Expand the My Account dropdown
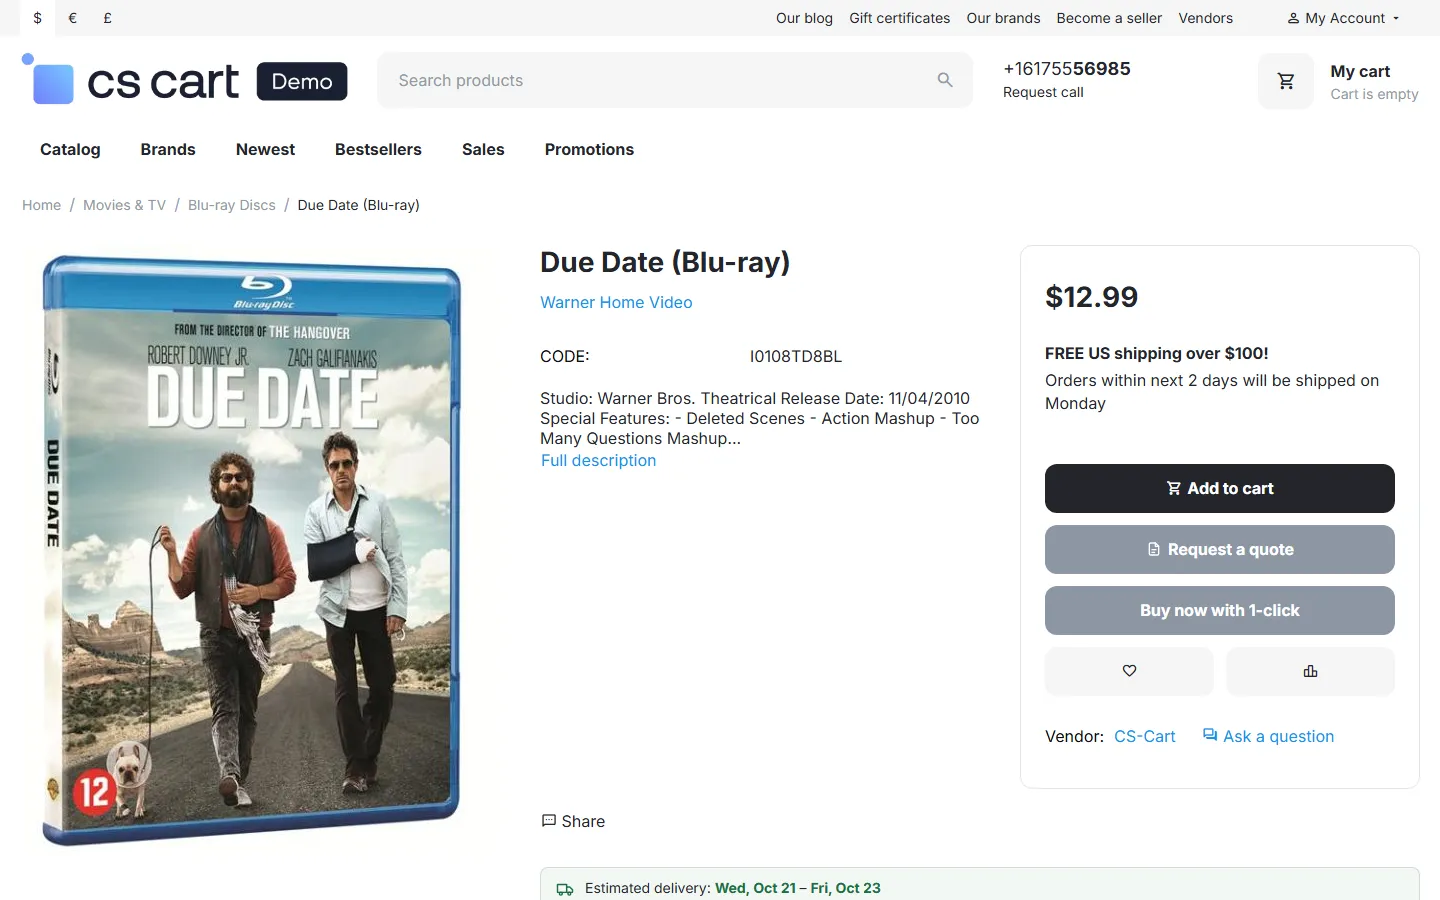 point(1343,18)
